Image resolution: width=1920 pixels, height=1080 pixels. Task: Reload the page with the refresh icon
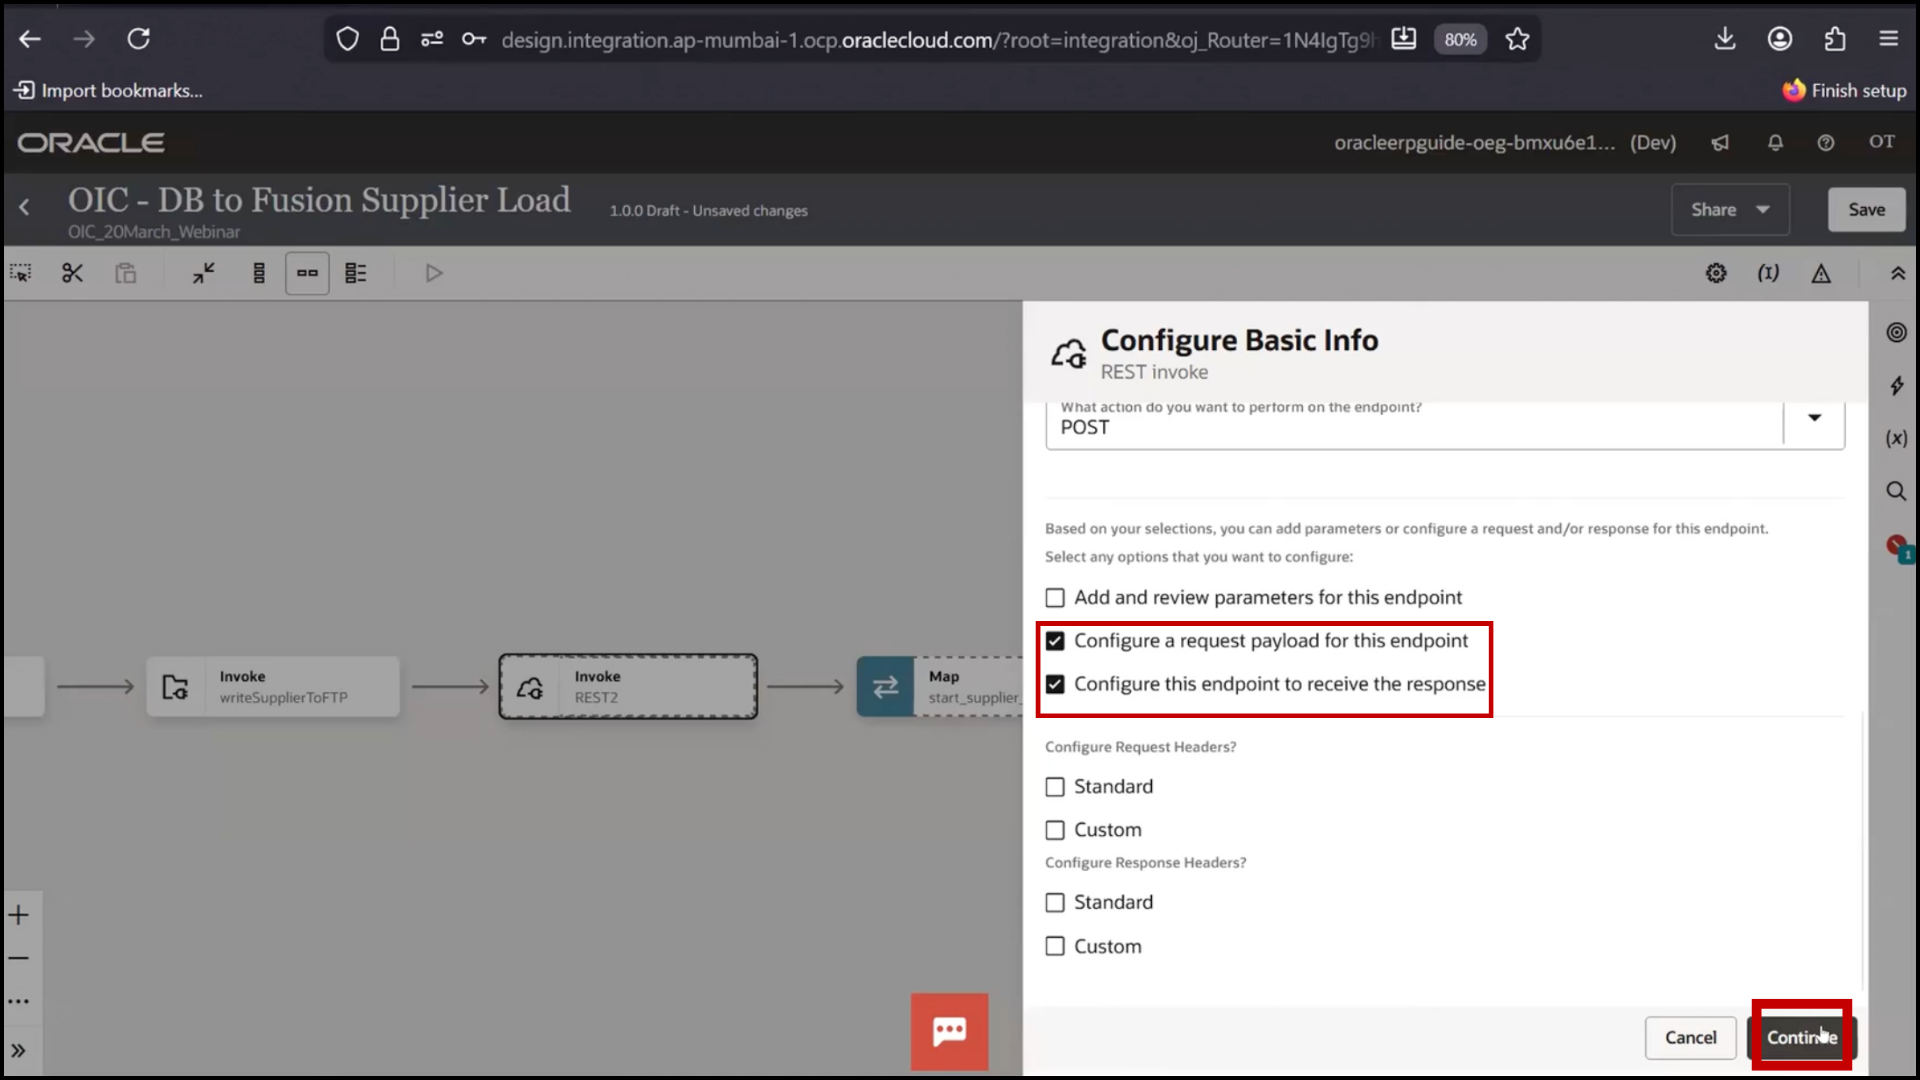[x=138, y=39]
